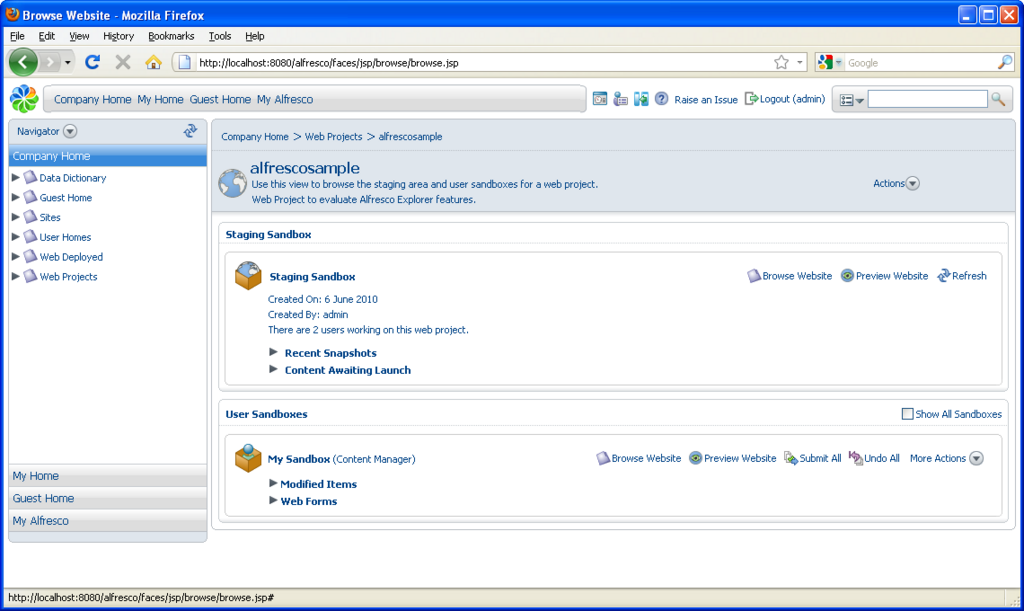Bookmark this page with the star icon

(781, 63)
